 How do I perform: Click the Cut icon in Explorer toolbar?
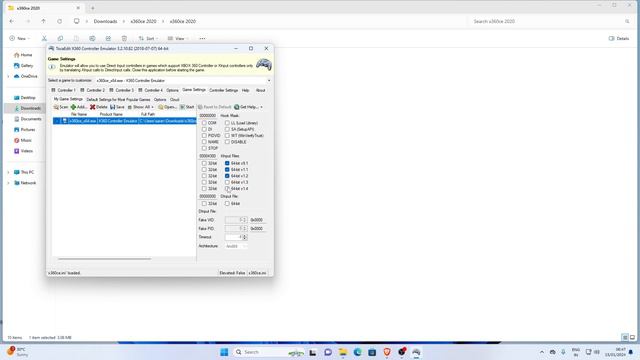tap(44, 38)
